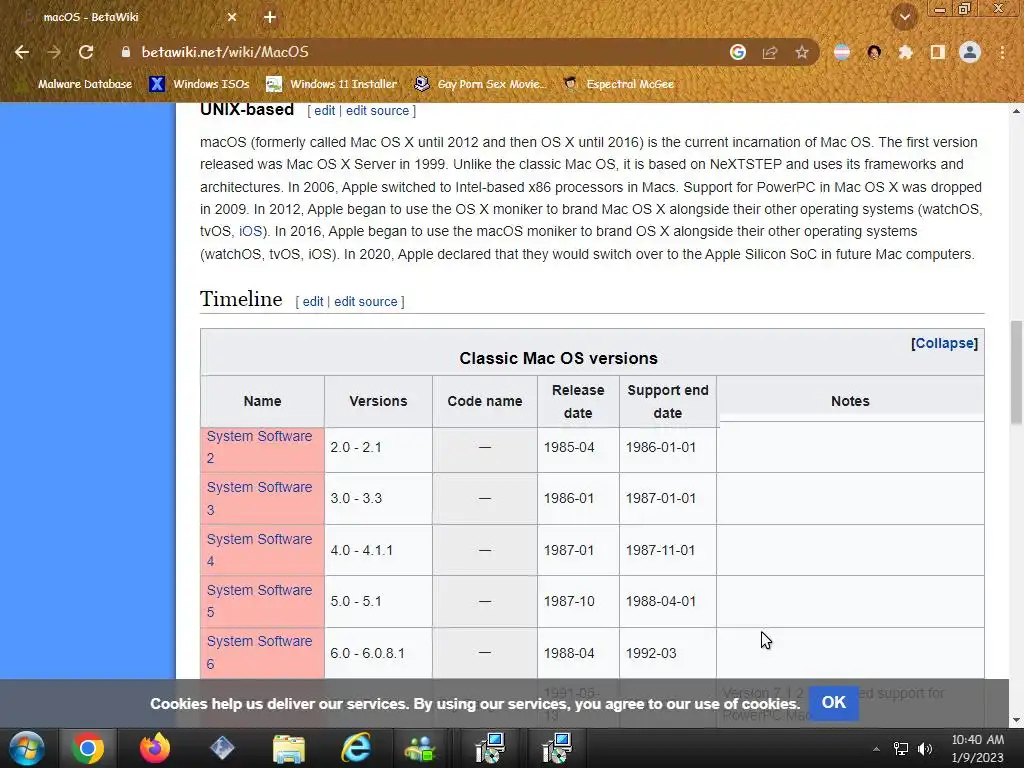Click the scrollbar down arrow
The height and width of the screenshot is (768, 1024).
1016,720
